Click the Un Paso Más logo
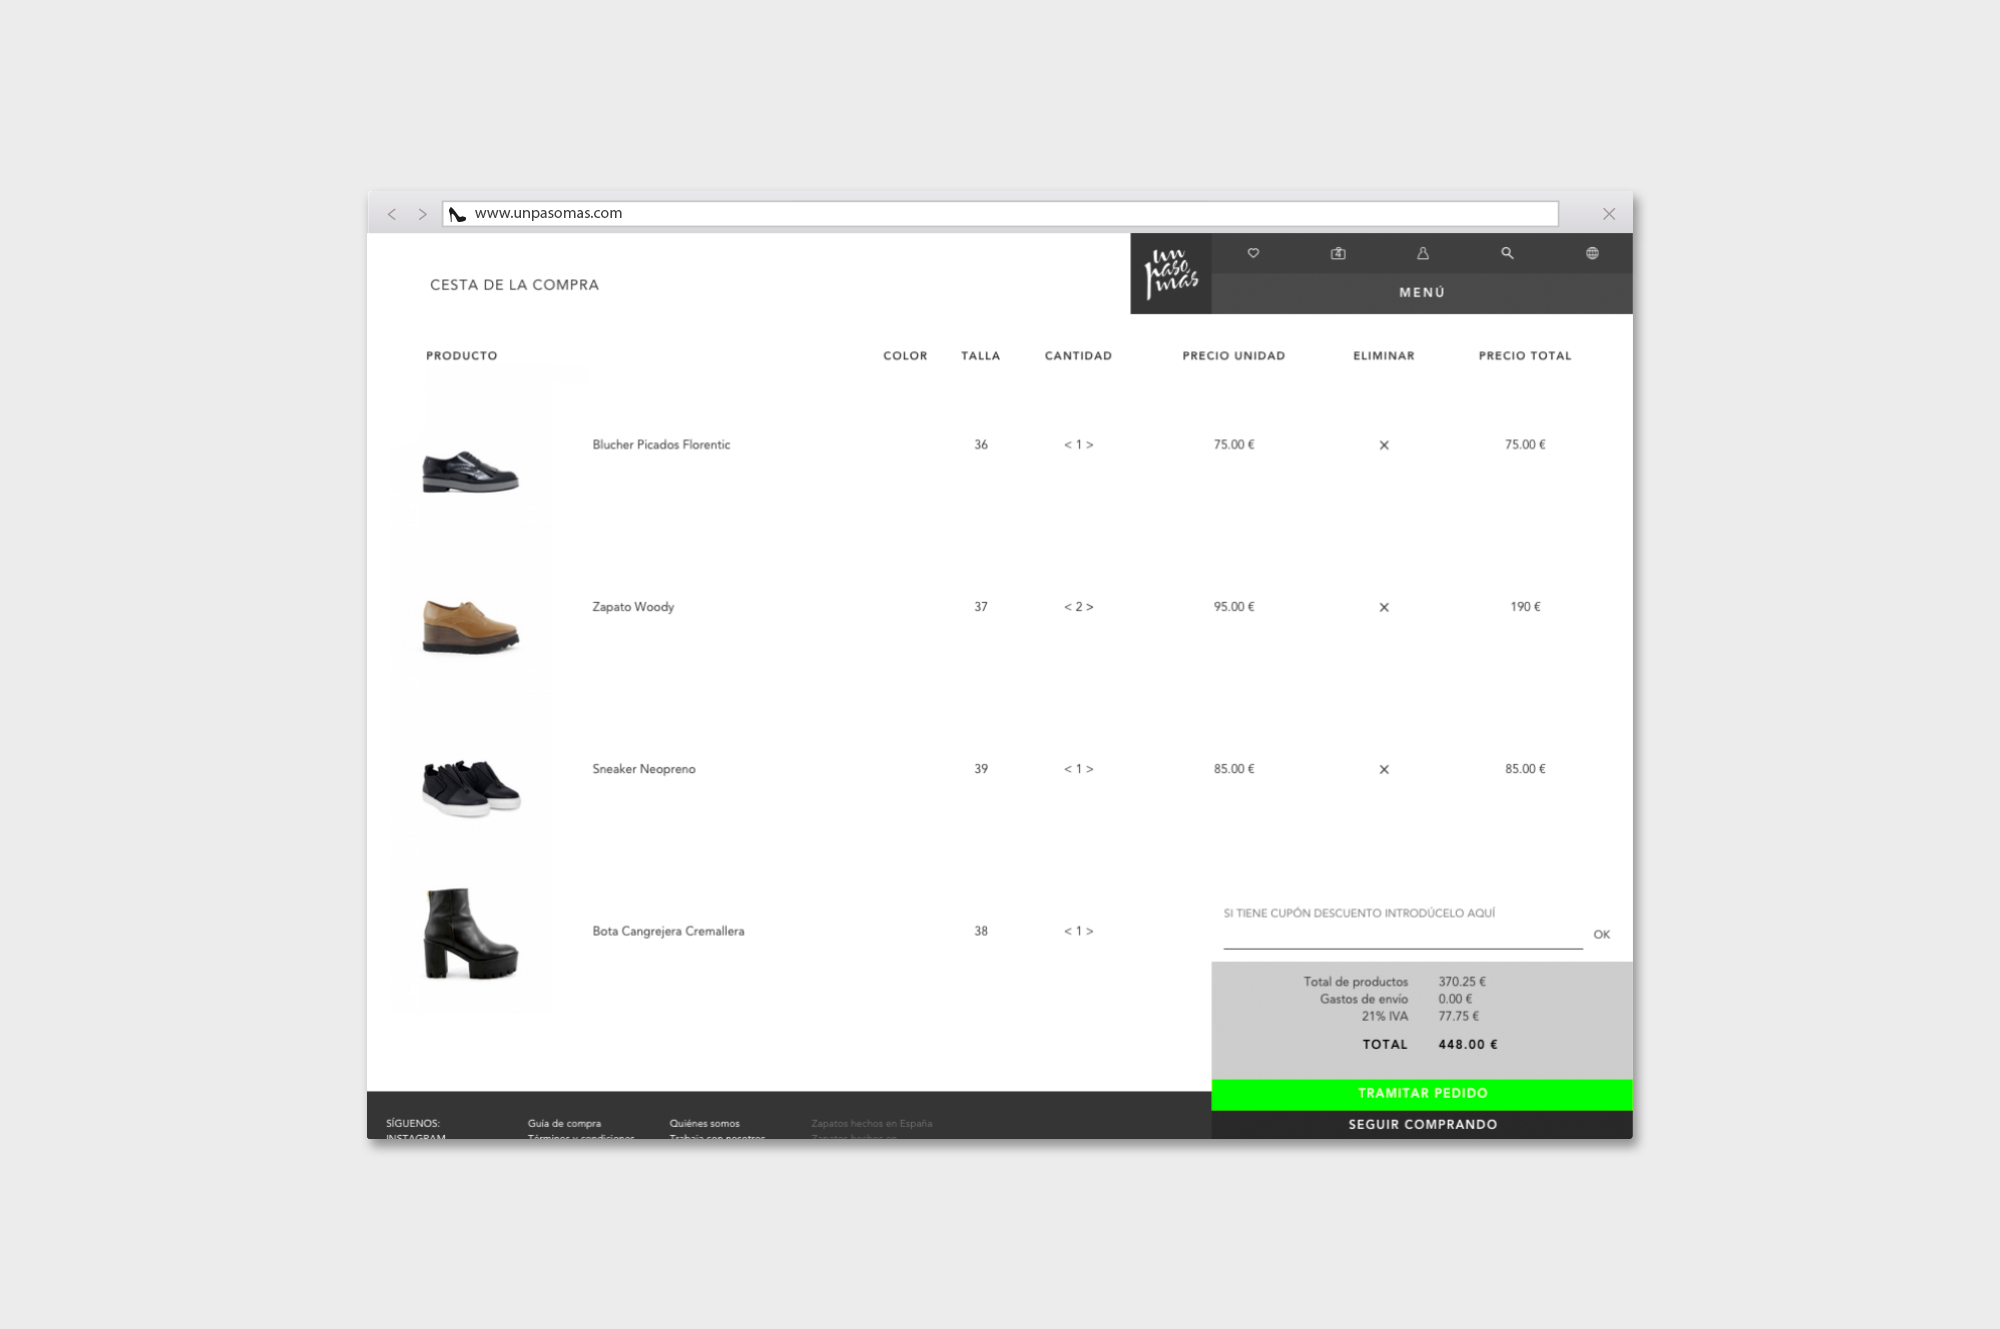 tap(1170, 273)
